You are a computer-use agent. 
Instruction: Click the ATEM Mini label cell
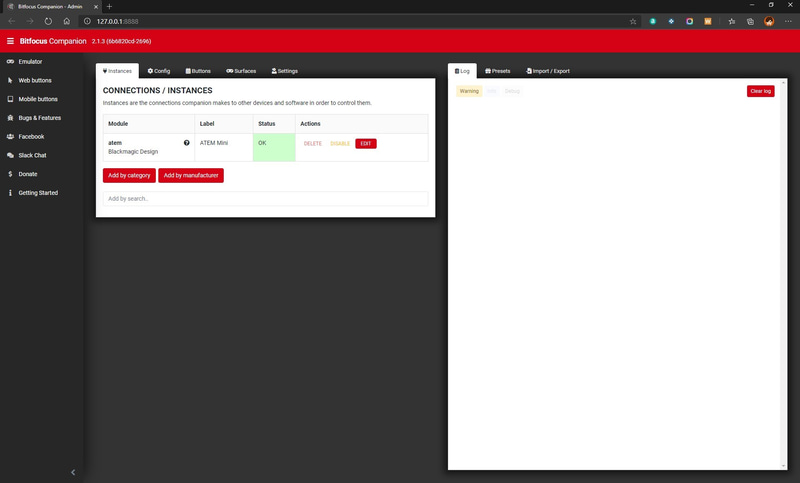[223, 147]
